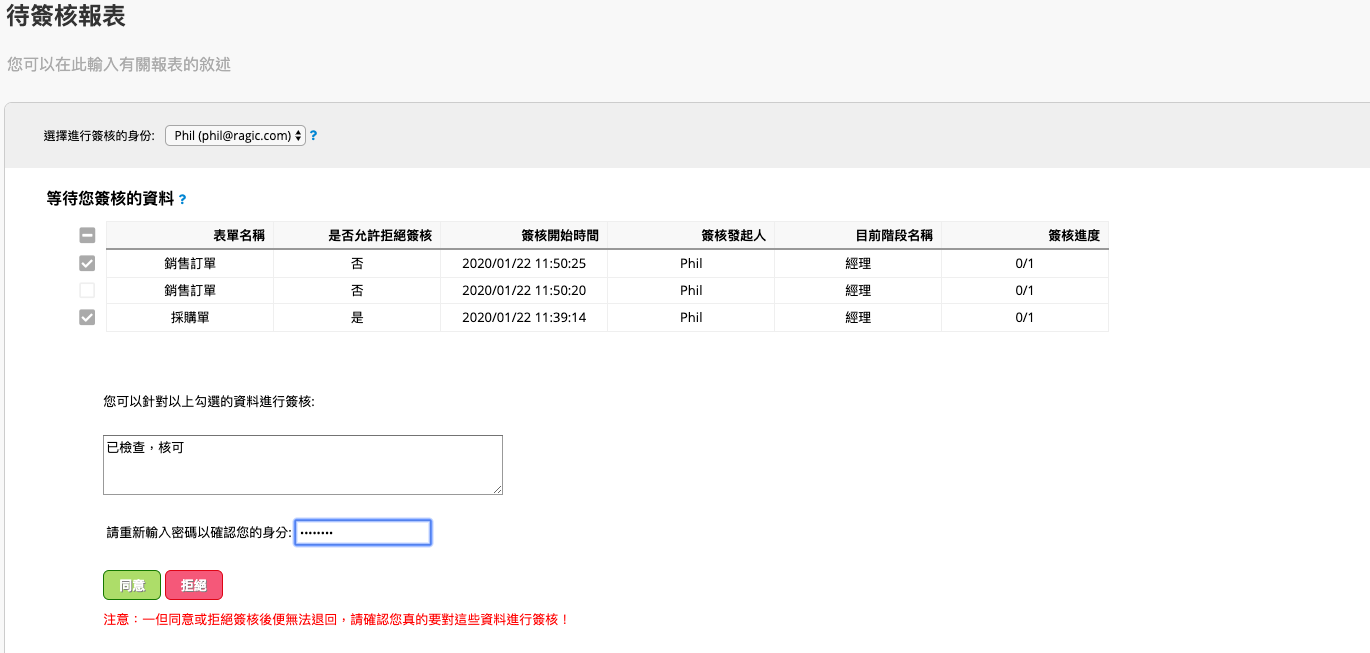Viewport: 1370px width, 653px height.
Task: Uncheck the 銷售訂單 row started at 11:50:25
Action: coord(87,264)
